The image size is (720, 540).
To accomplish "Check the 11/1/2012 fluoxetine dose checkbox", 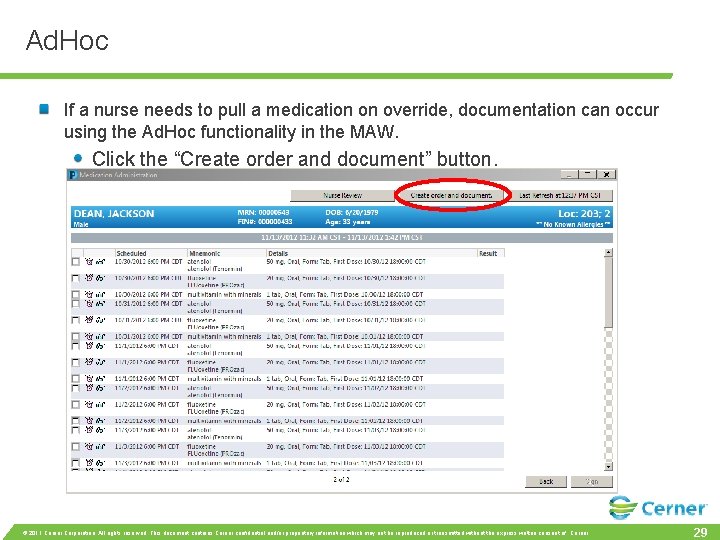I will pos(76,362).
